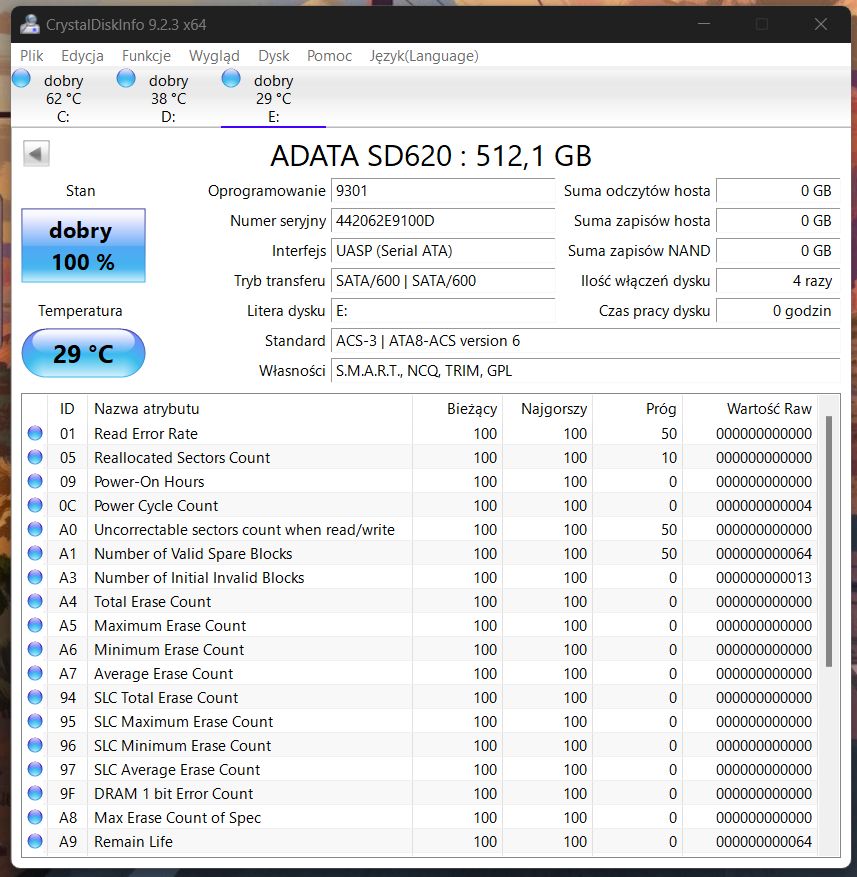Click status dot for SLC Minimum Erase Count
The image size is (857, 877).
point(35,746)
